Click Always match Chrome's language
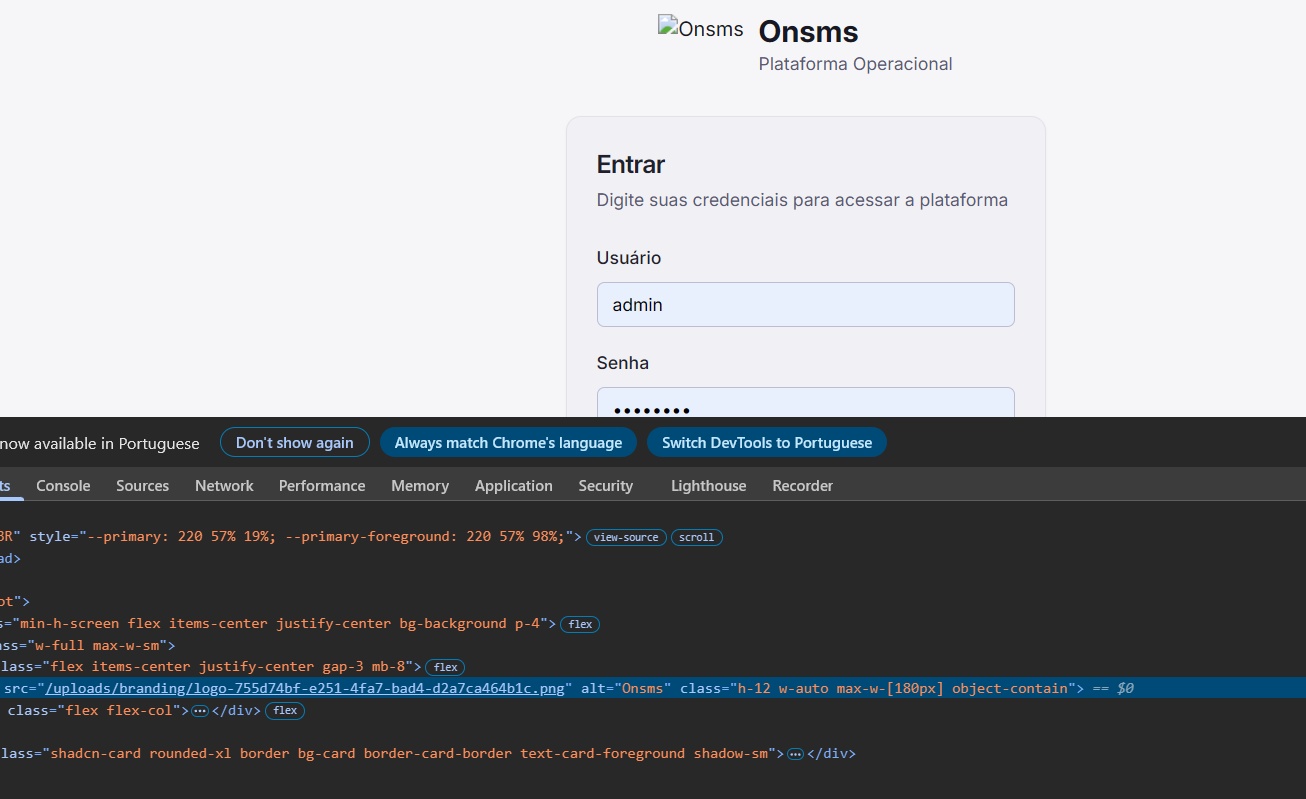 pos(508,443)
